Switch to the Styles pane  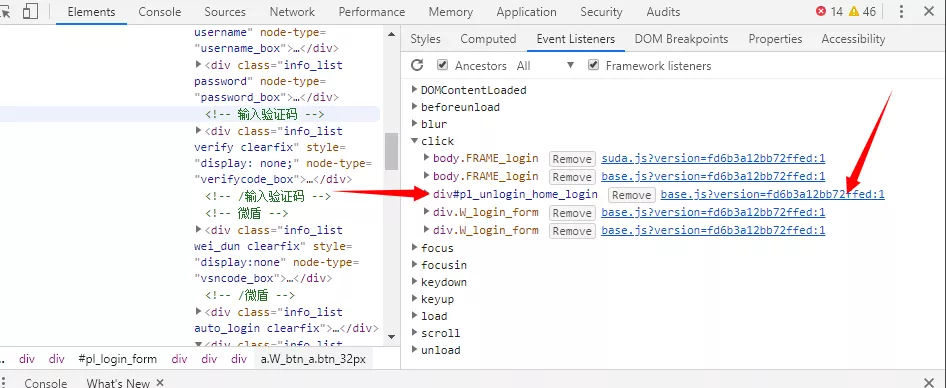[425, 39]
